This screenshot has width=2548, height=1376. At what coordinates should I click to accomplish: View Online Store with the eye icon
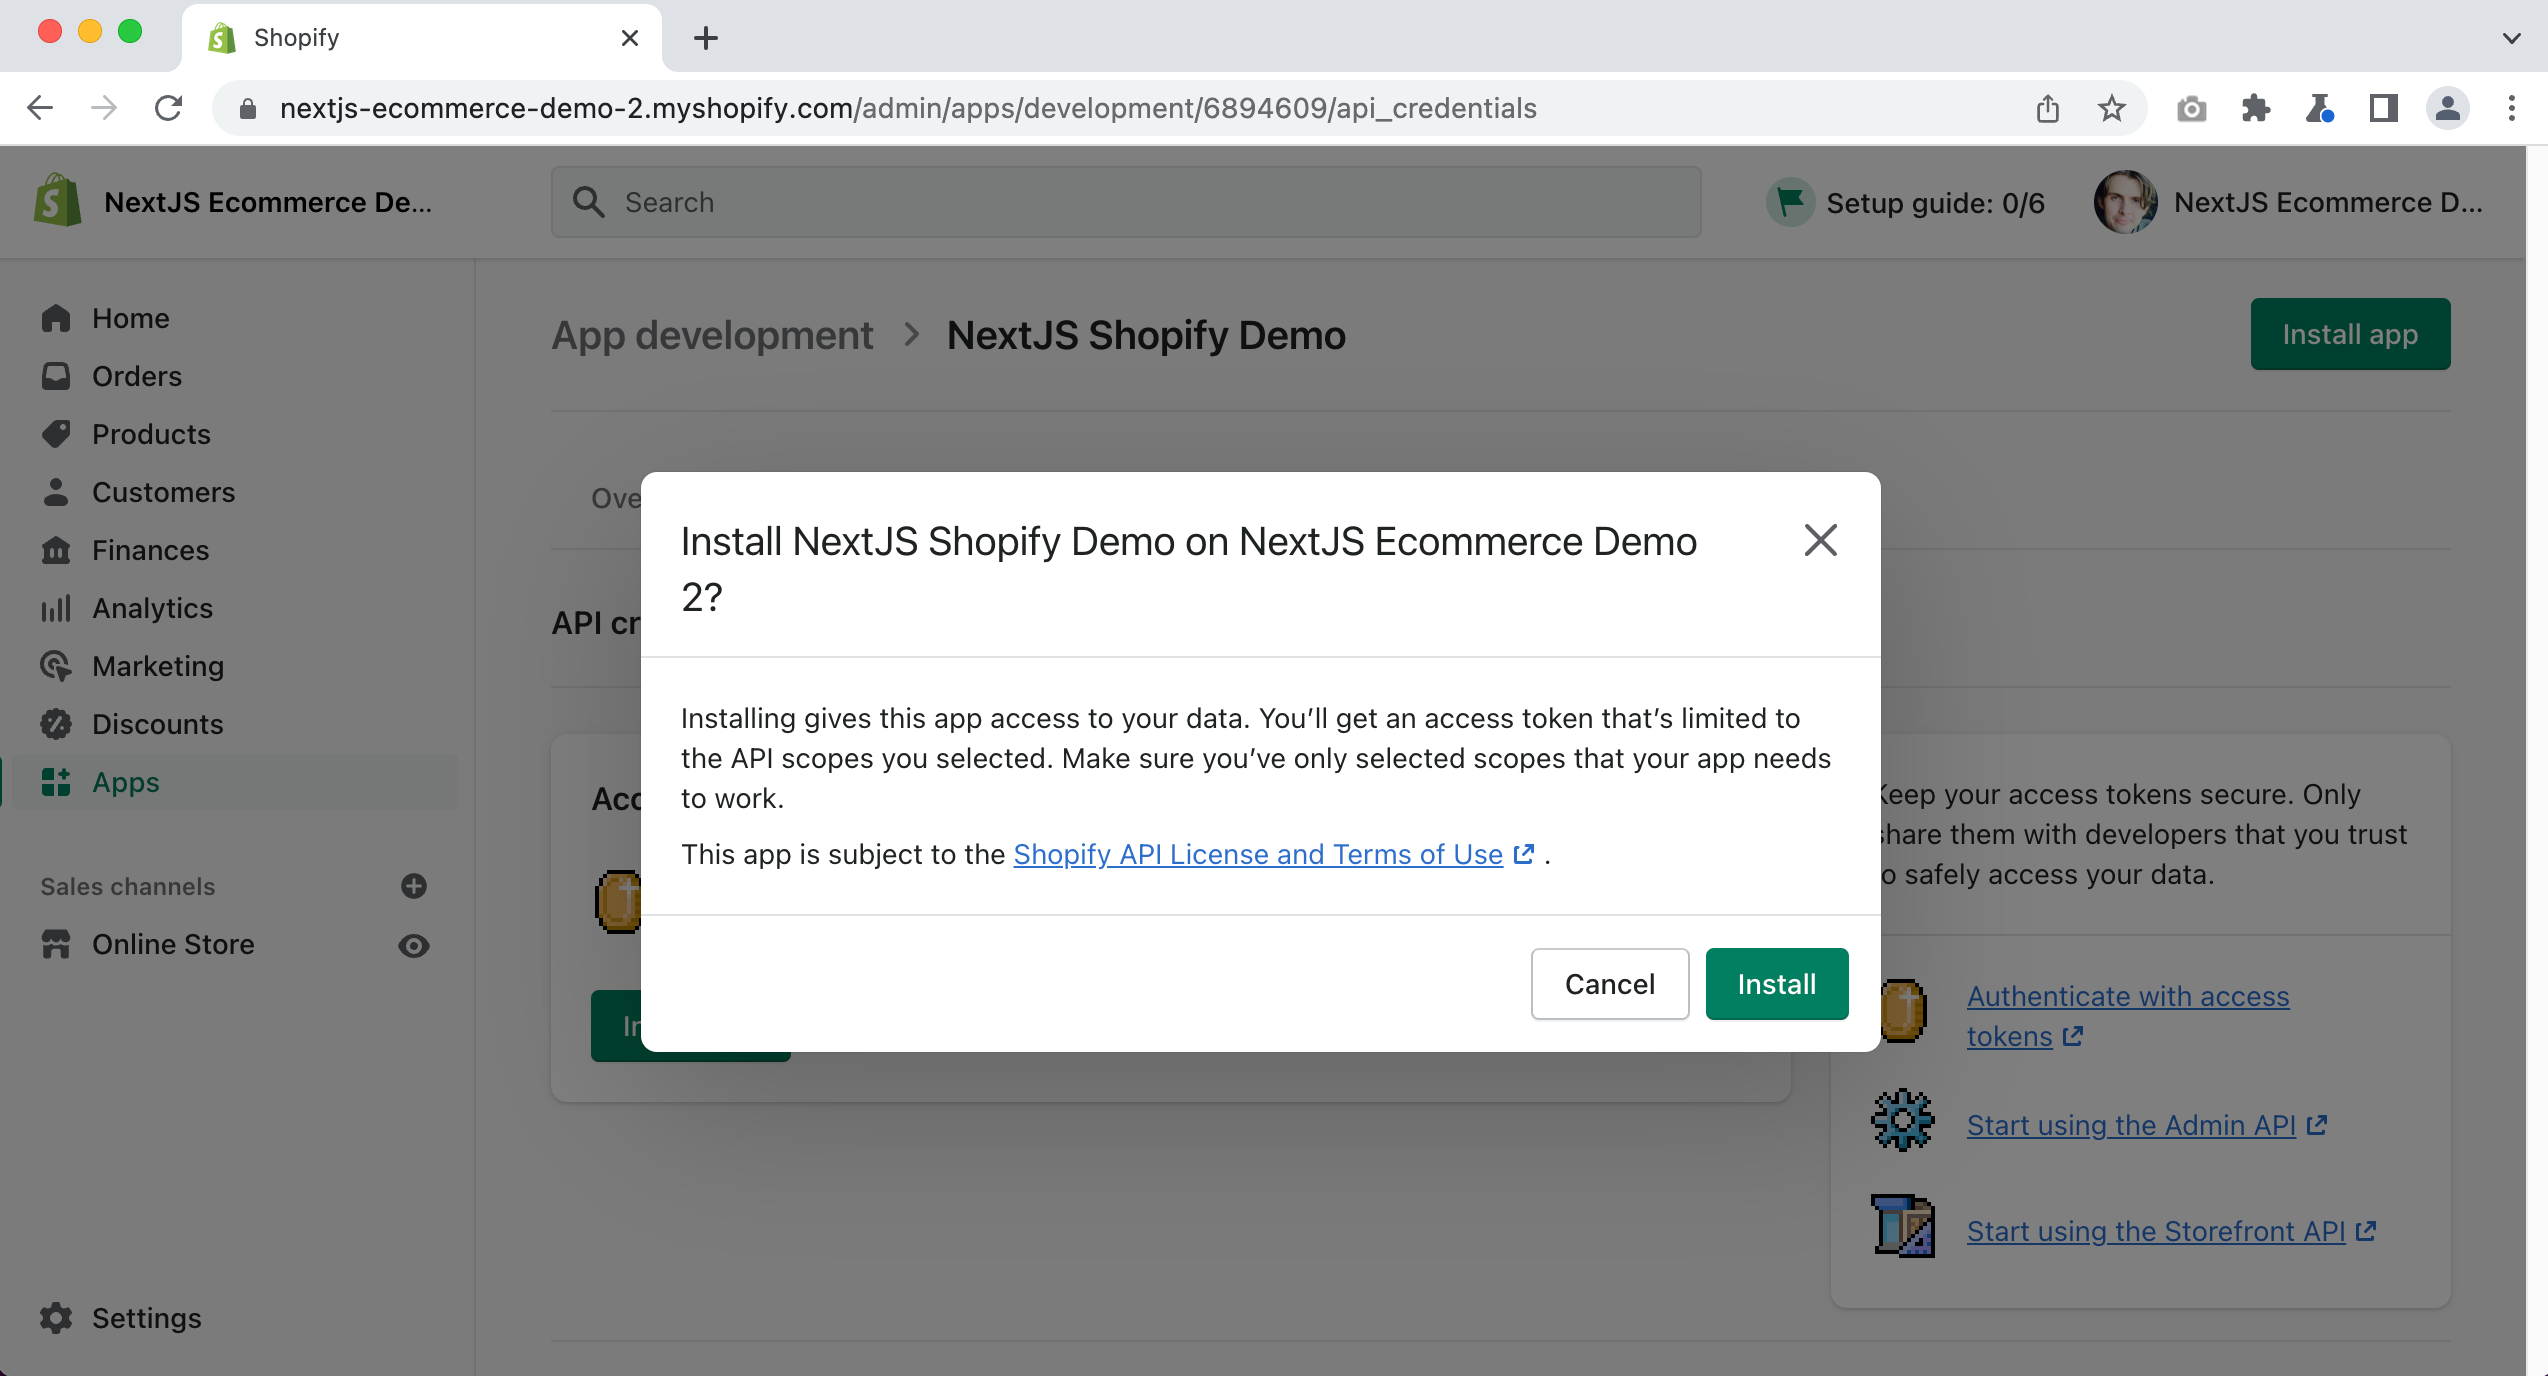tap(414, 945)
